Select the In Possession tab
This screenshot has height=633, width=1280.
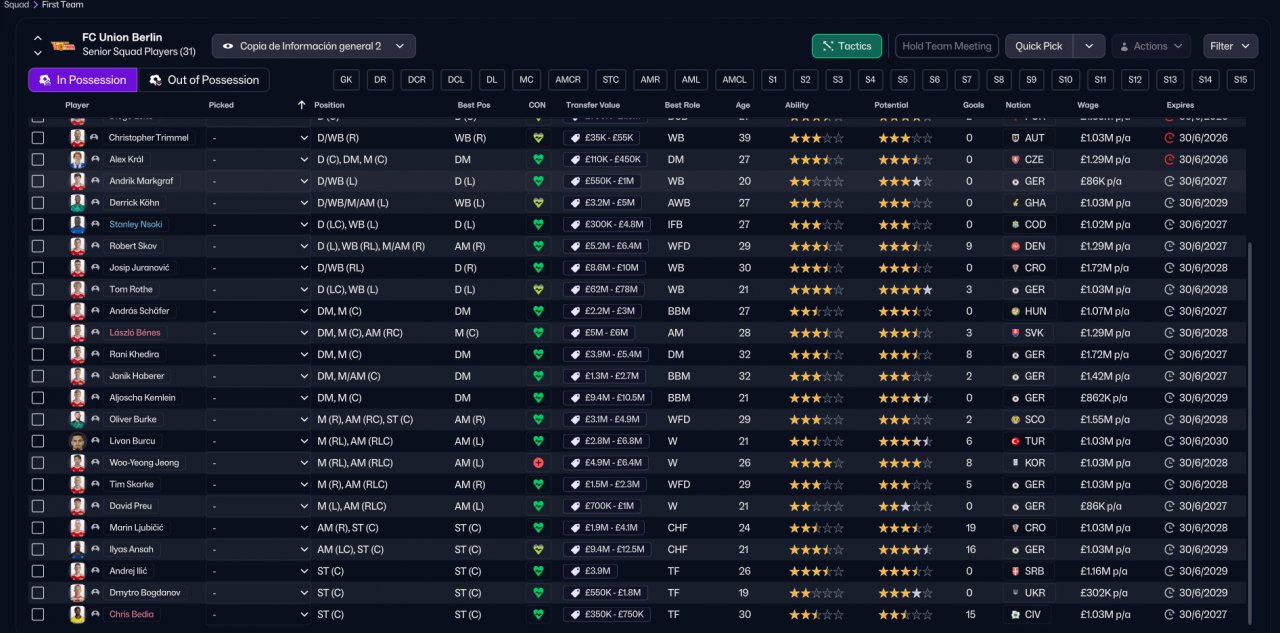pyautogui.click(x=82, y=80)
